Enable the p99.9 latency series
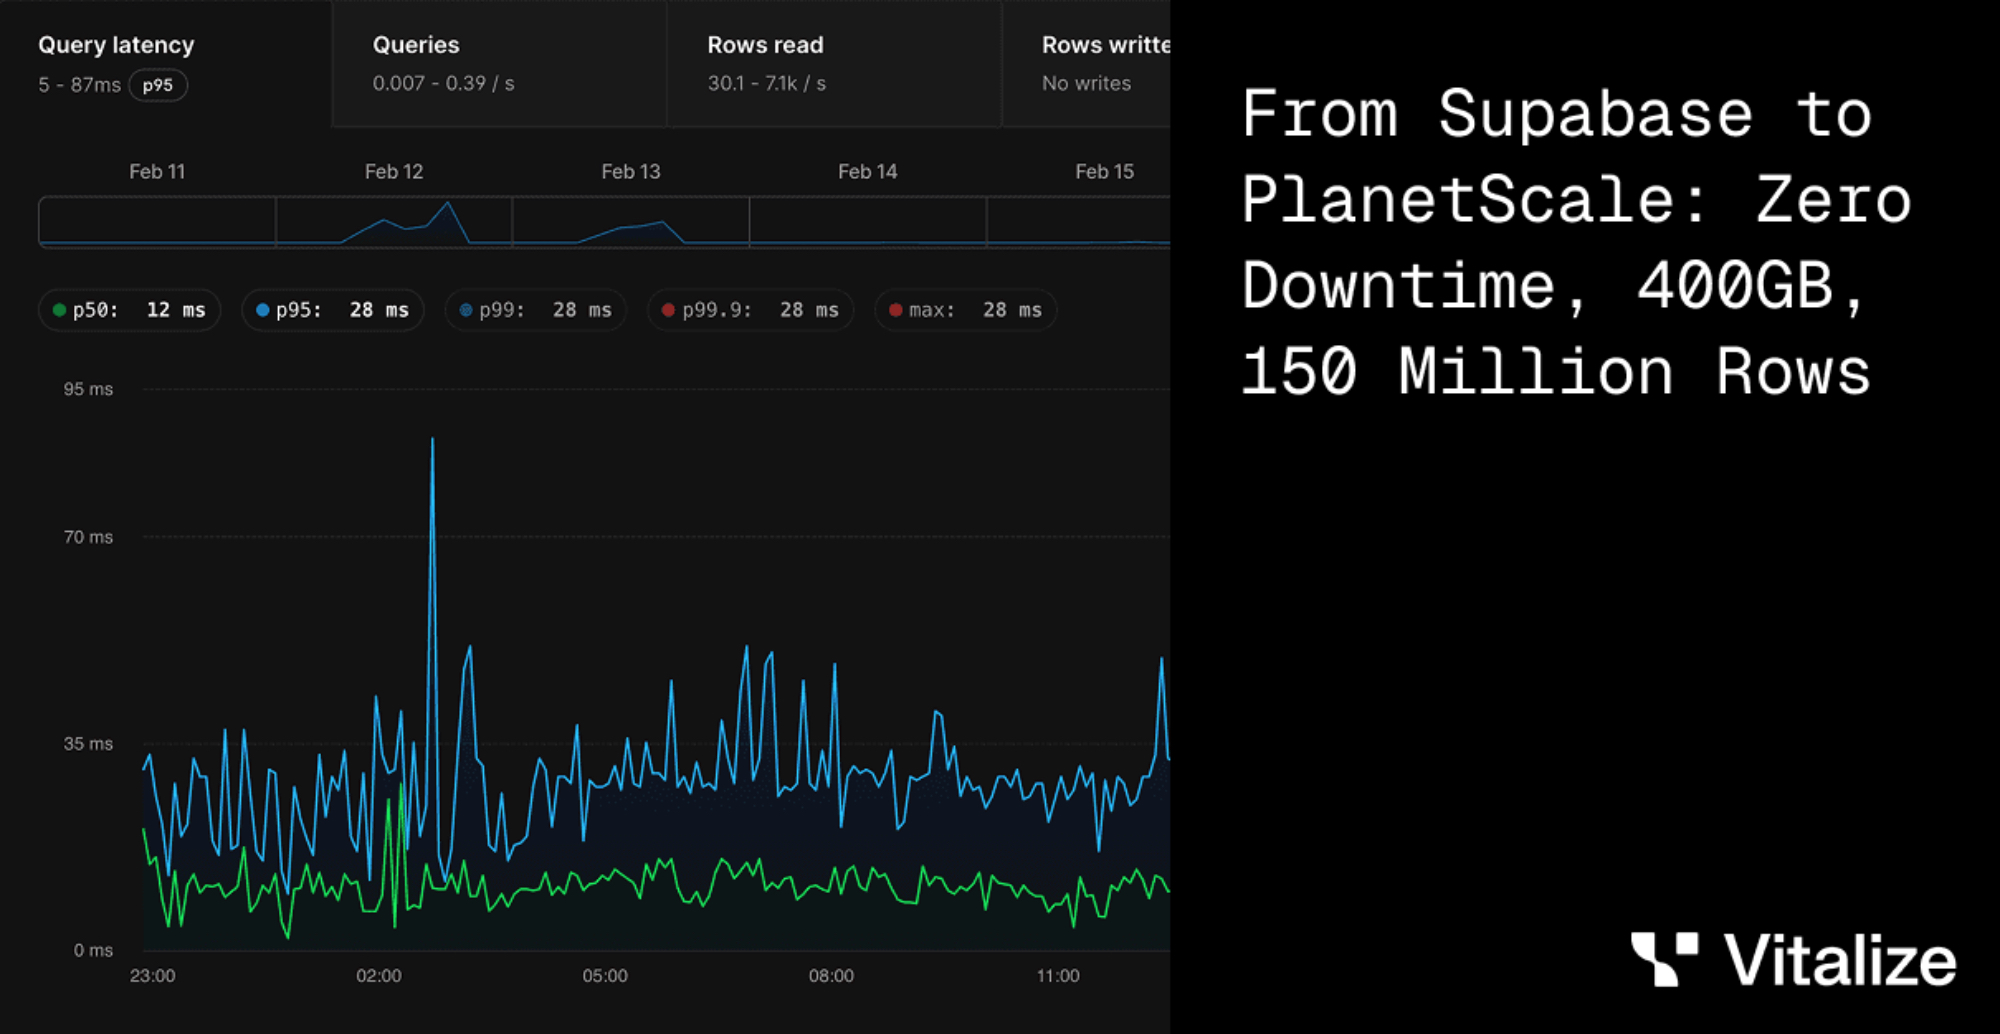Viewport: 2000px width, 1034px height. tap(751, 310)
